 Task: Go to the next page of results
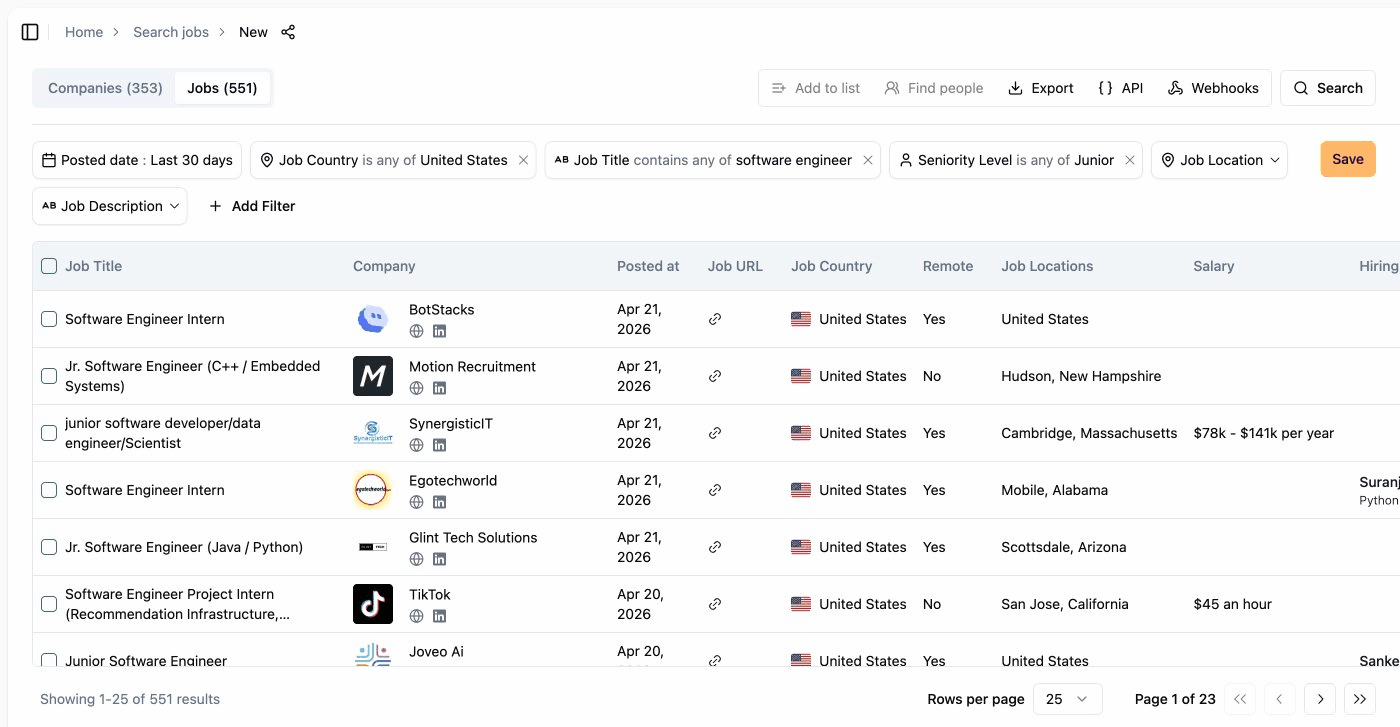click(1320, 699)
